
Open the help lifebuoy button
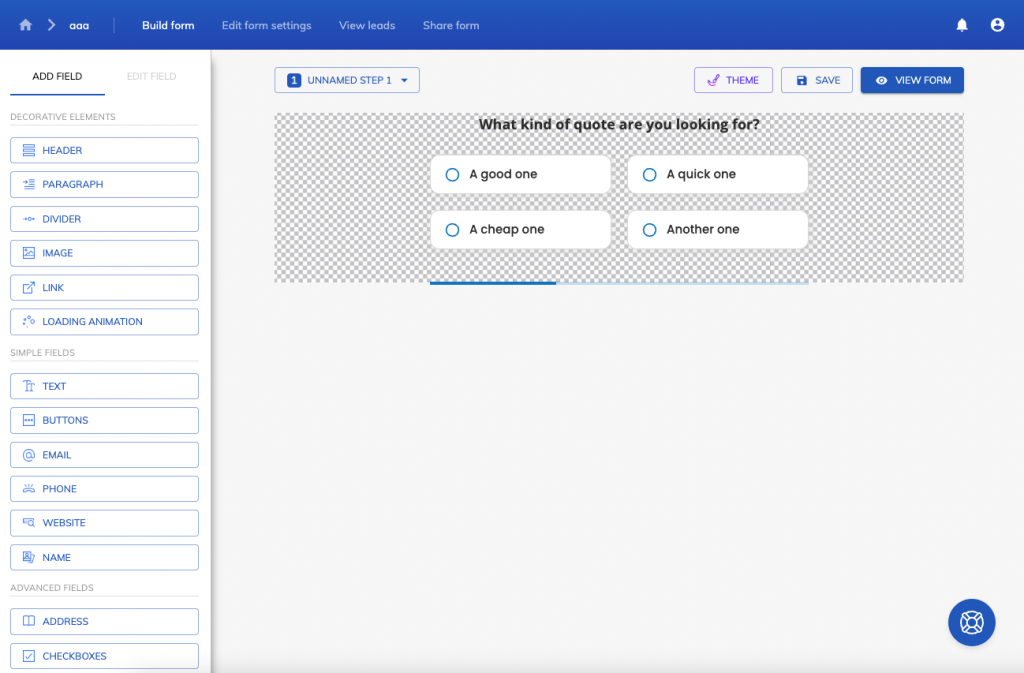[x=972, y=622]
